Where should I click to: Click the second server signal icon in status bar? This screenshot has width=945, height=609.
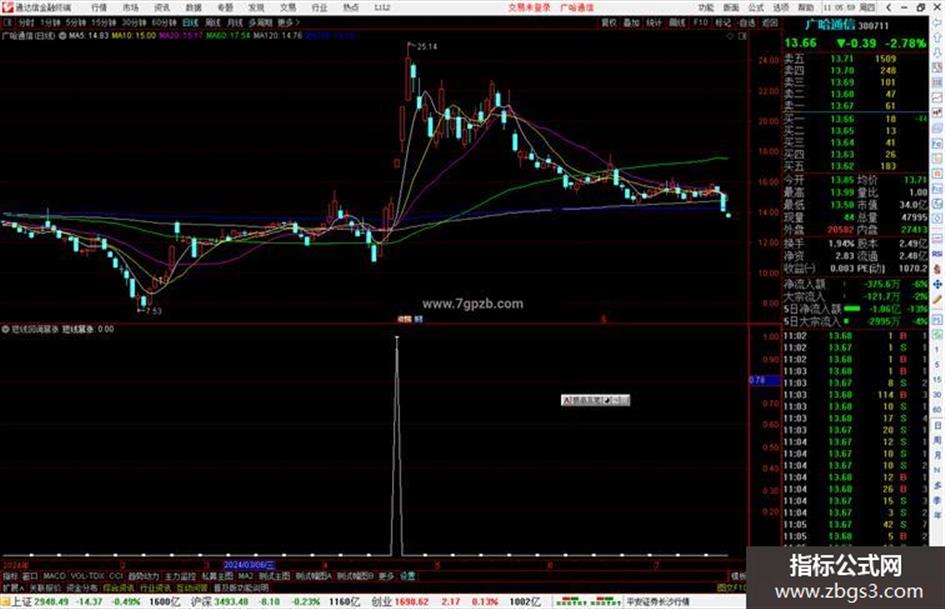pyautogui.click(x=606, y=601)
